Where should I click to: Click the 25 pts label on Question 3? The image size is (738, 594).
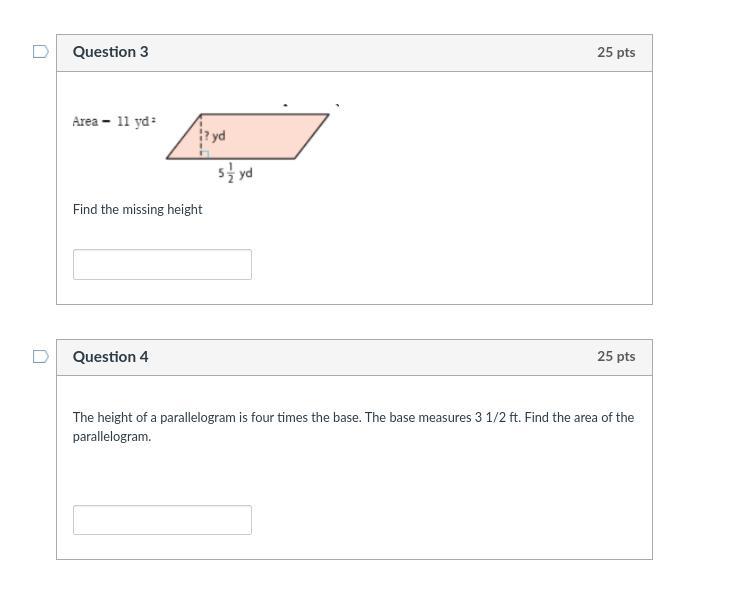616,52
